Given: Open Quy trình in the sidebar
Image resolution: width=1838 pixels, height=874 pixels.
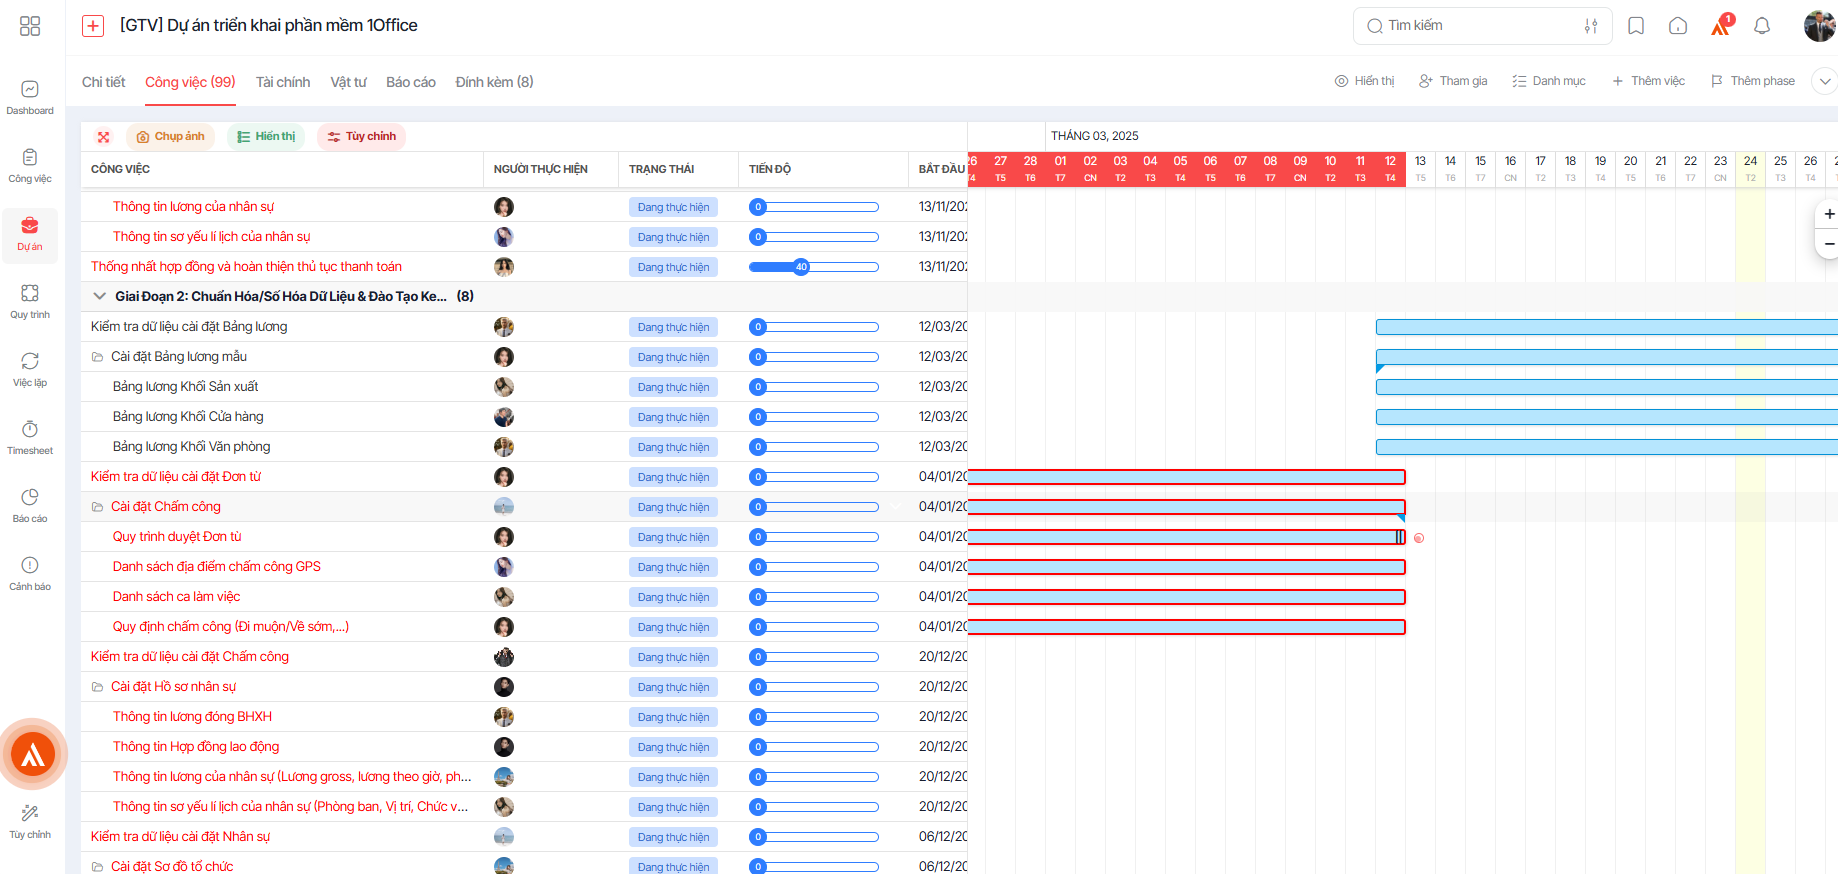Looking at the screenshot, I should tap(30, 302).
